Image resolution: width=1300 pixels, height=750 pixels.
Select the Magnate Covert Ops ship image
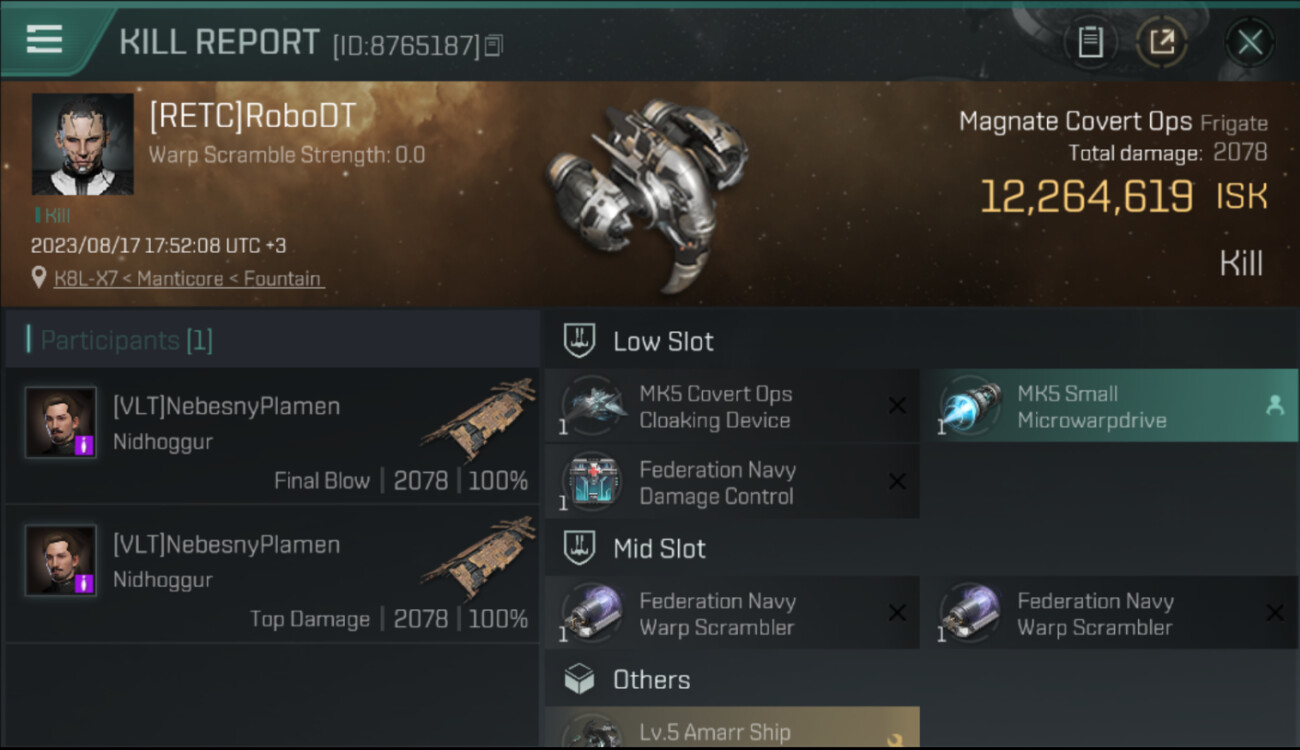pyautogui.click(x=647, y=195)
